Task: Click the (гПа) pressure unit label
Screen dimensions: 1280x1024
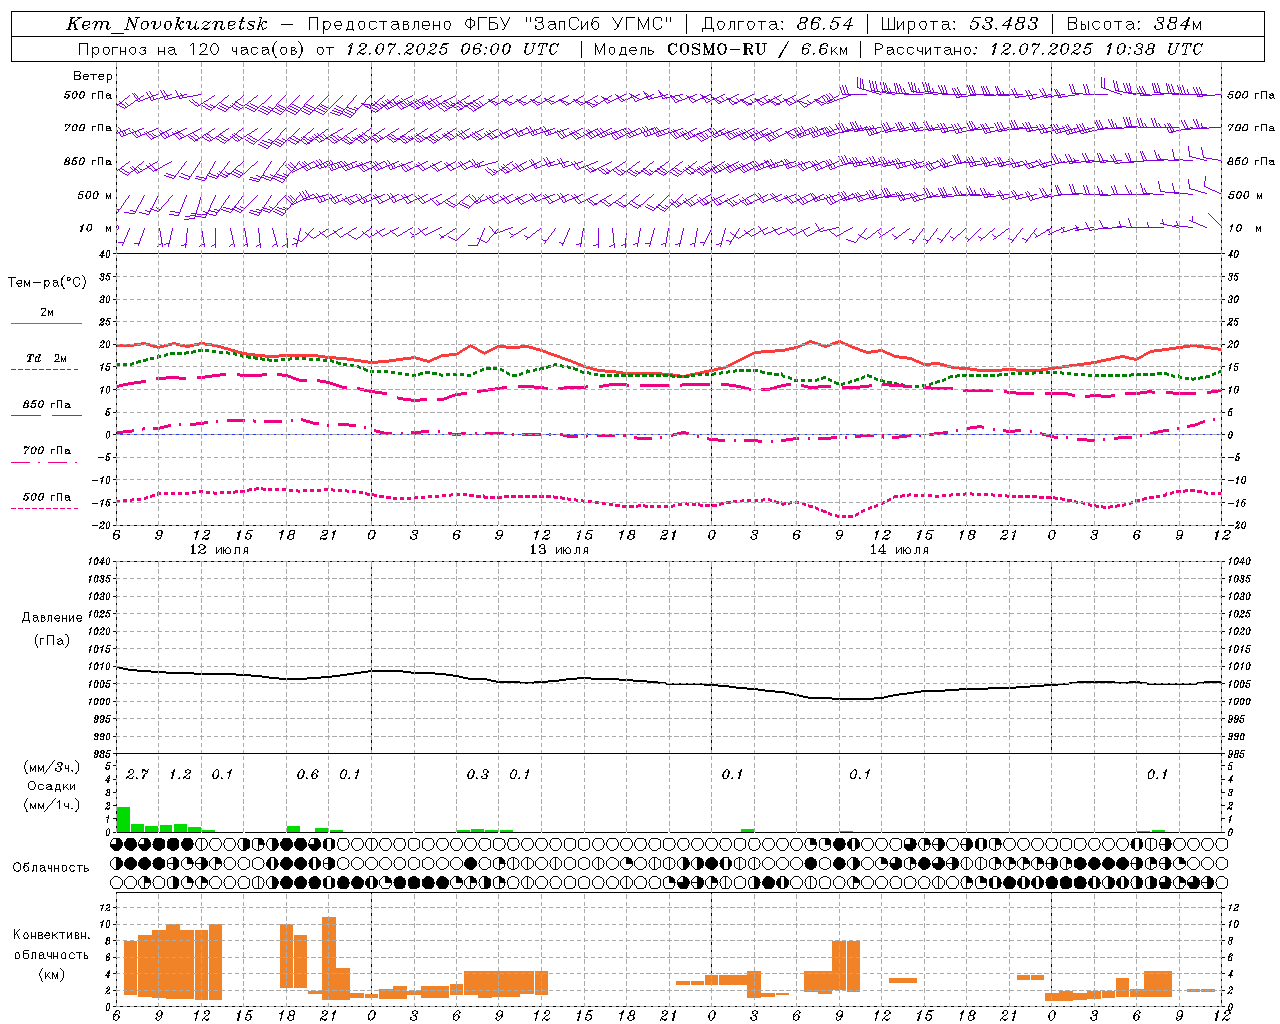Action: [52, 640]
